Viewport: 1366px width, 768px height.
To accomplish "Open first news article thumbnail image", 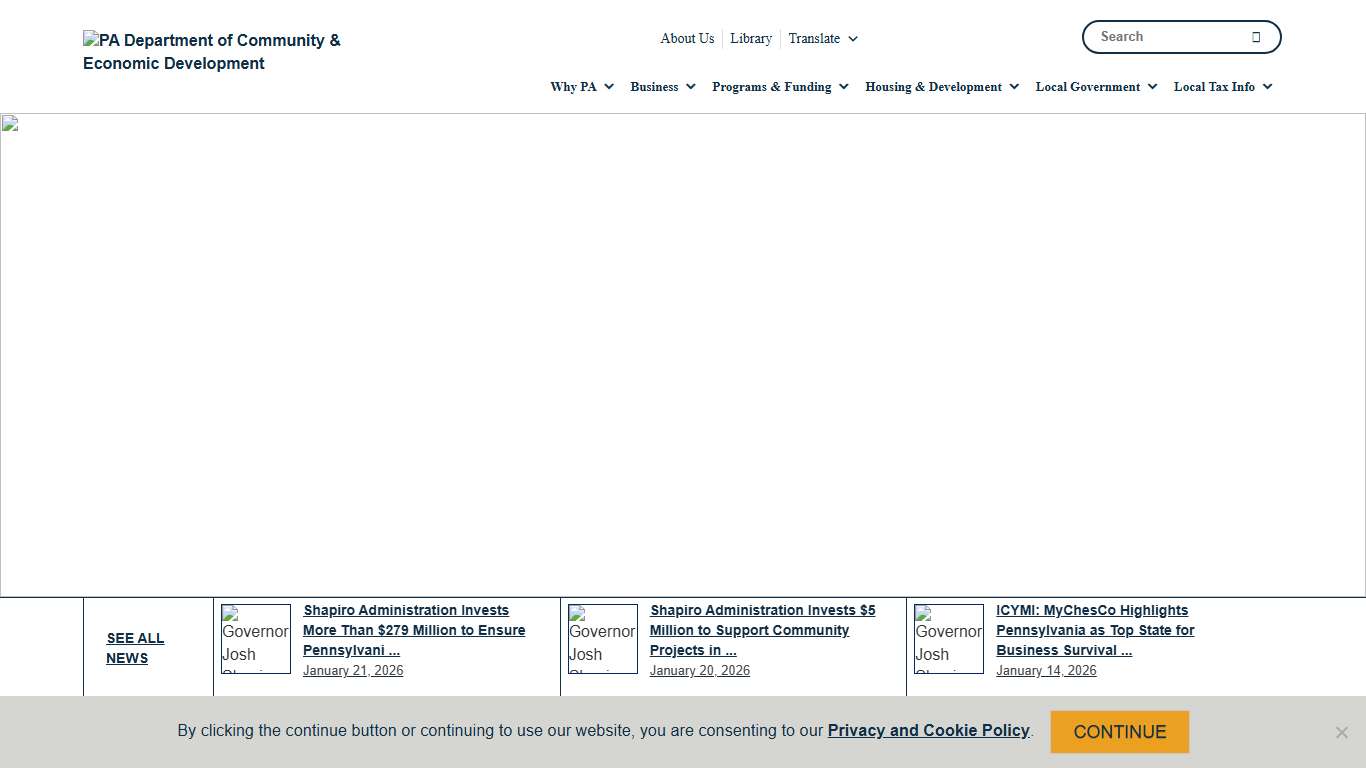I will pos(256,639).
